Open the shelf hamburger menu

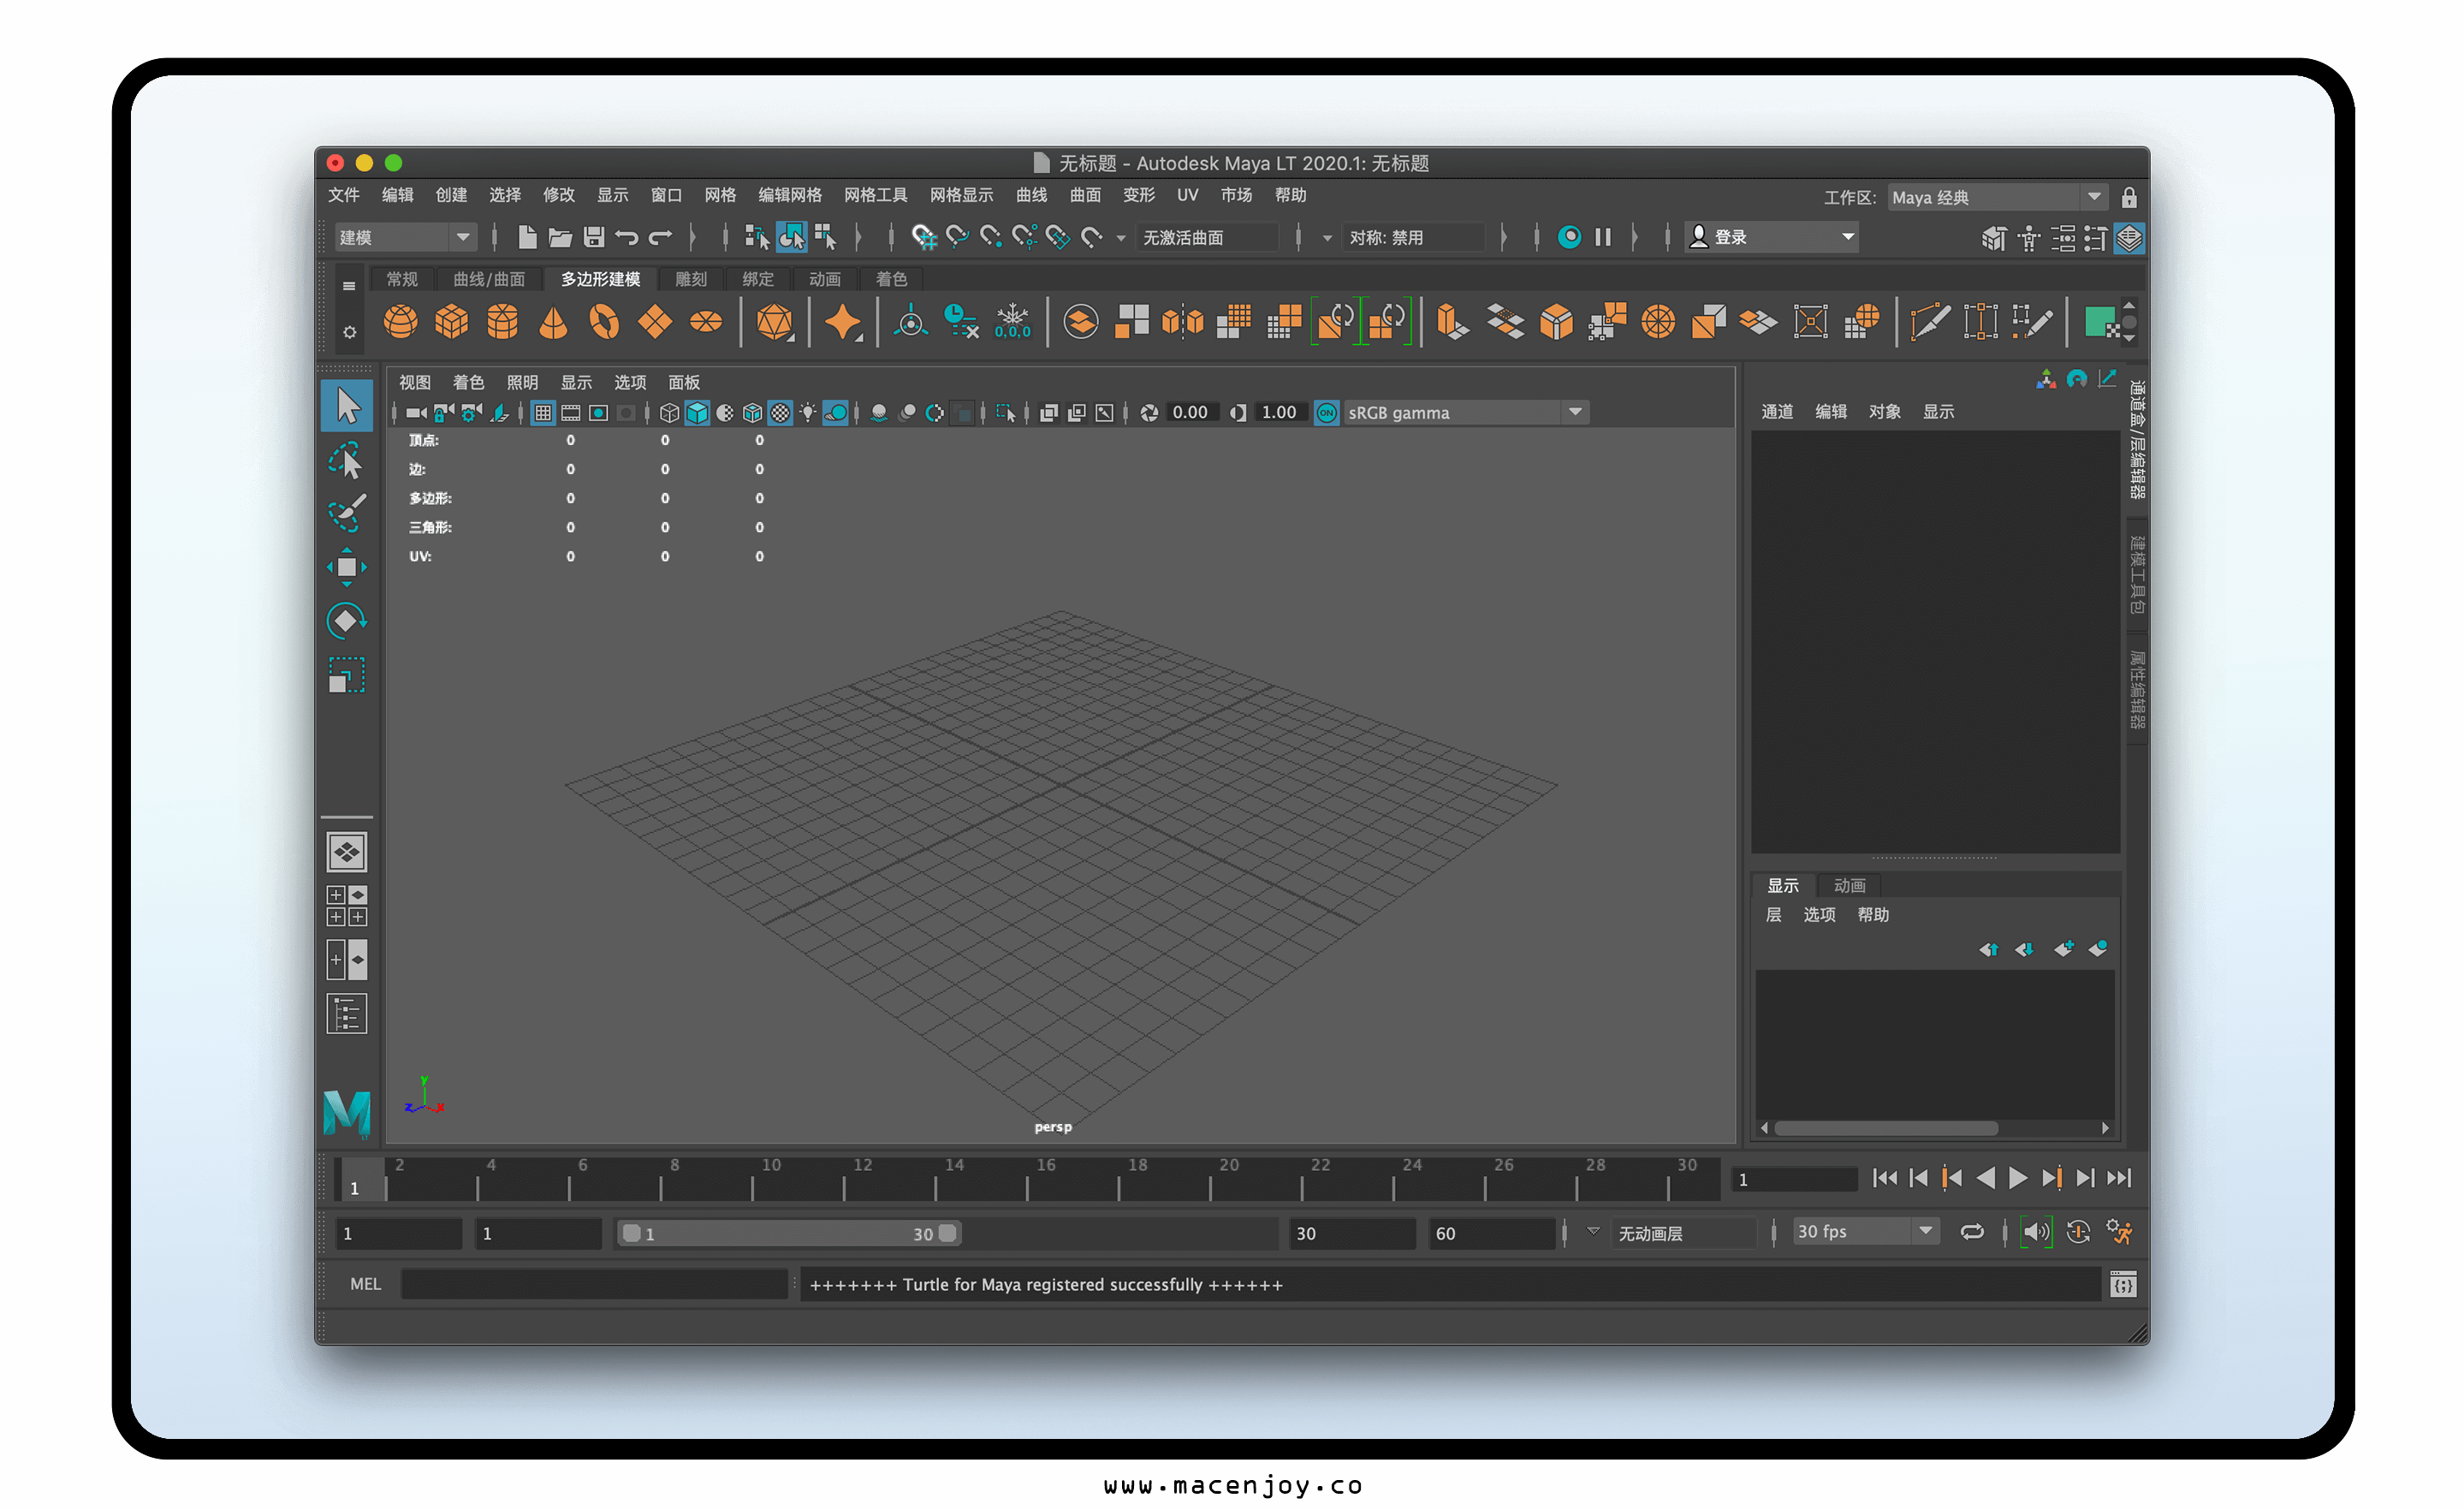pyautogui.click(x=348, y=286)
